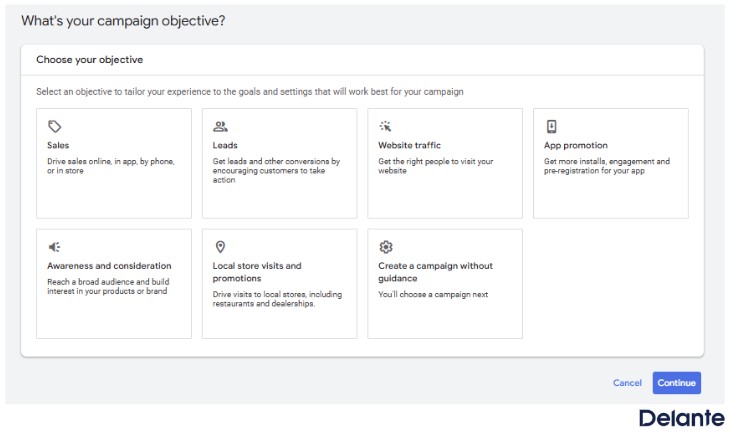Viewport: 730px width, 433px height.
Task: Click the 'Choose your objective' heading
Action: pos(89,60)
